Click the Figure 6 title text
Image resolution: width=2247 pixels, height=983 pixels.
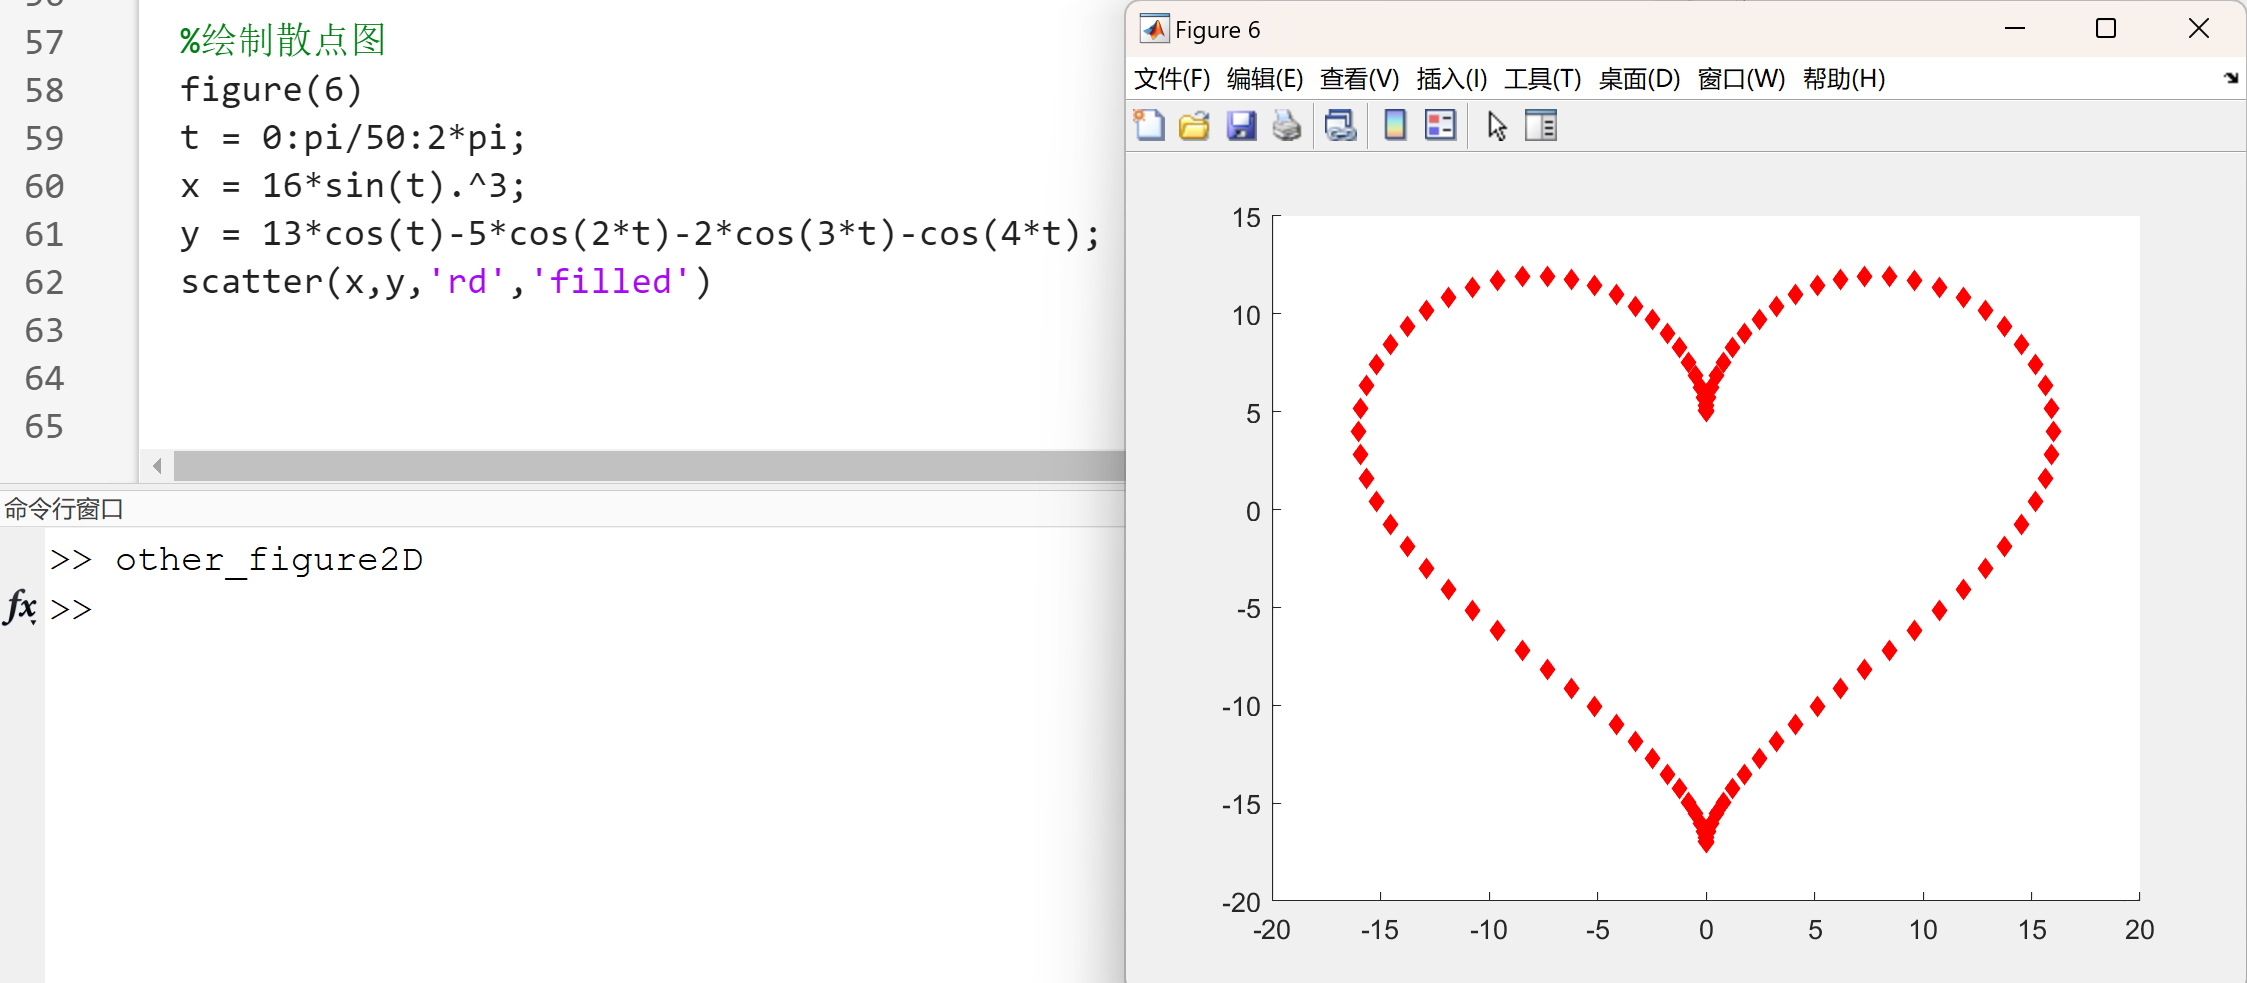tap(1217, 30)
